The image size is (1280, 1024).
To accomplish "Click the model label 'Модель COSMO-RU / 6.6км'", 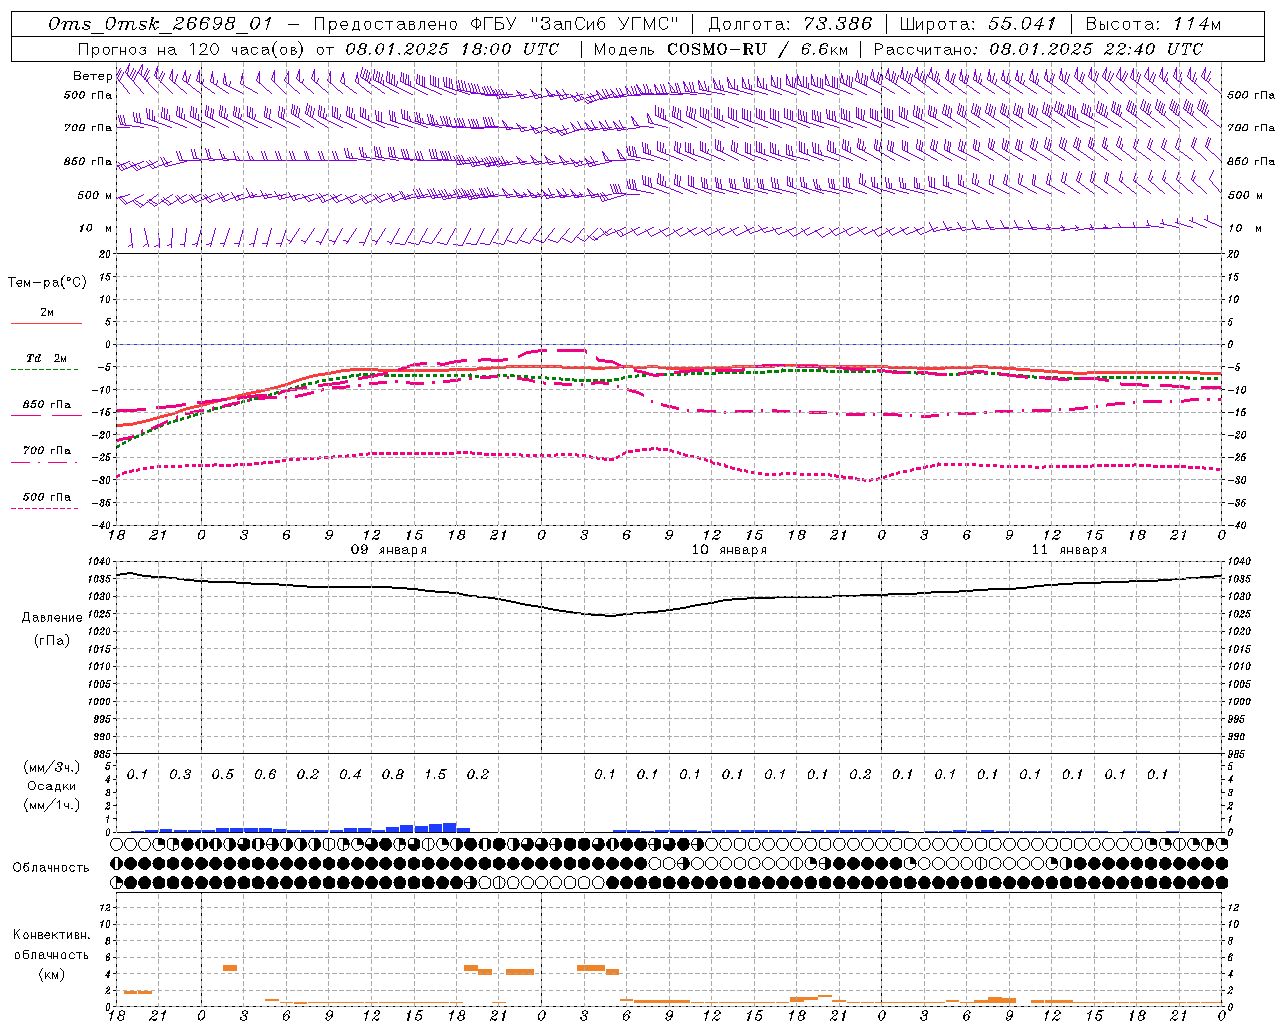I will [x=721, y=49].
